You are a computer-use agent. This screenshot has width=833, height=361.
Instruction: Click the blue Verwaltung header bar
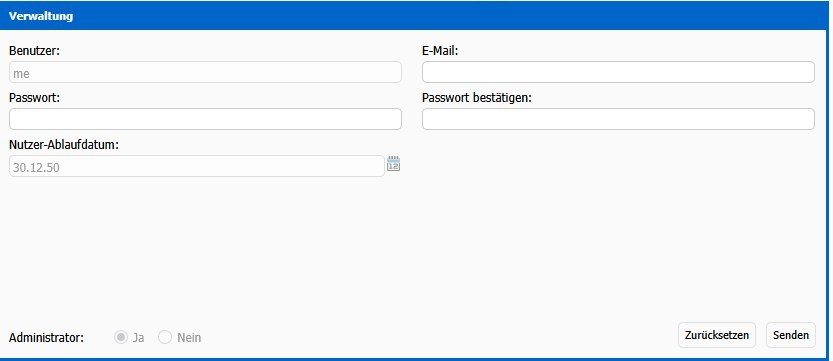pyautogui.click(x=416, y=16)
